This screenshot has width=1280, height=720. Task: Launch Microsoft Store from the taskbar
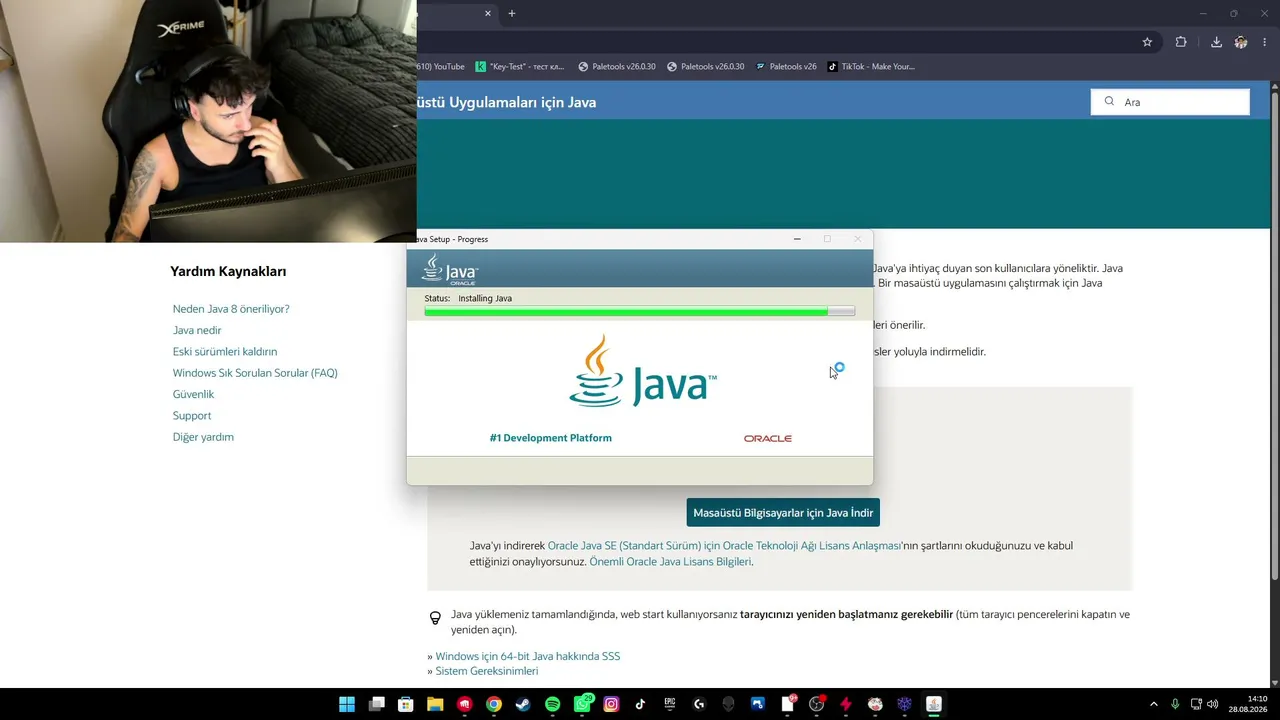pos(406,704)
